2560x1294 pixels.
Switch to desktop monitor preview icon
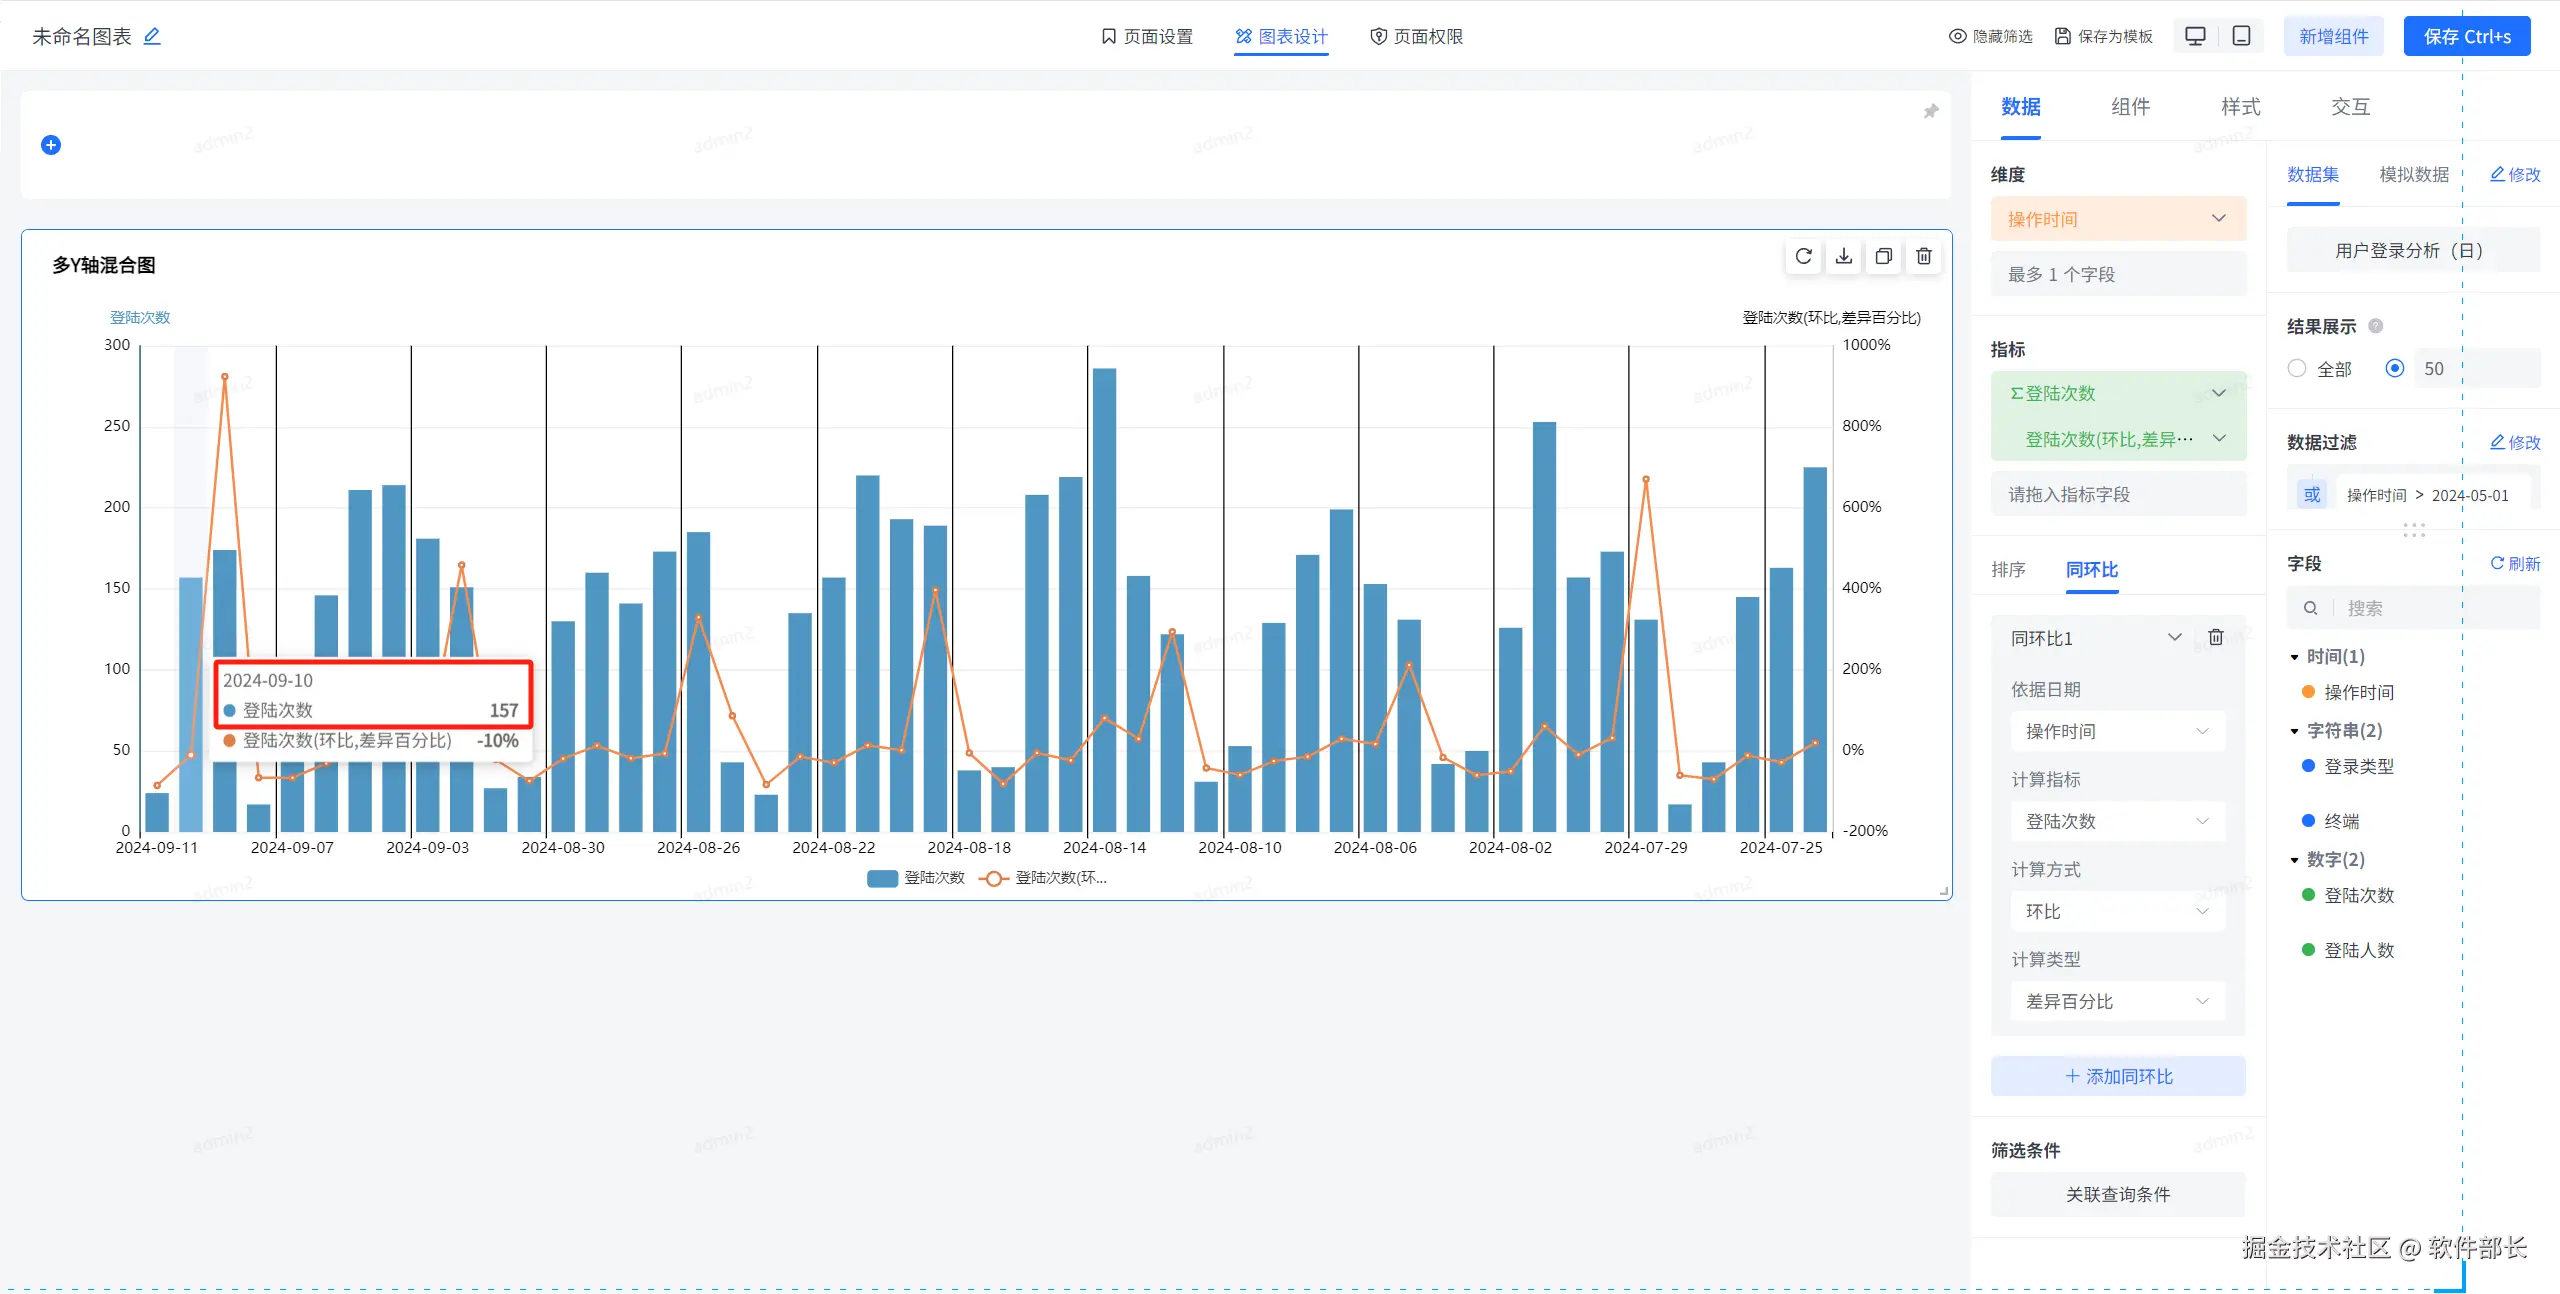2195,37
